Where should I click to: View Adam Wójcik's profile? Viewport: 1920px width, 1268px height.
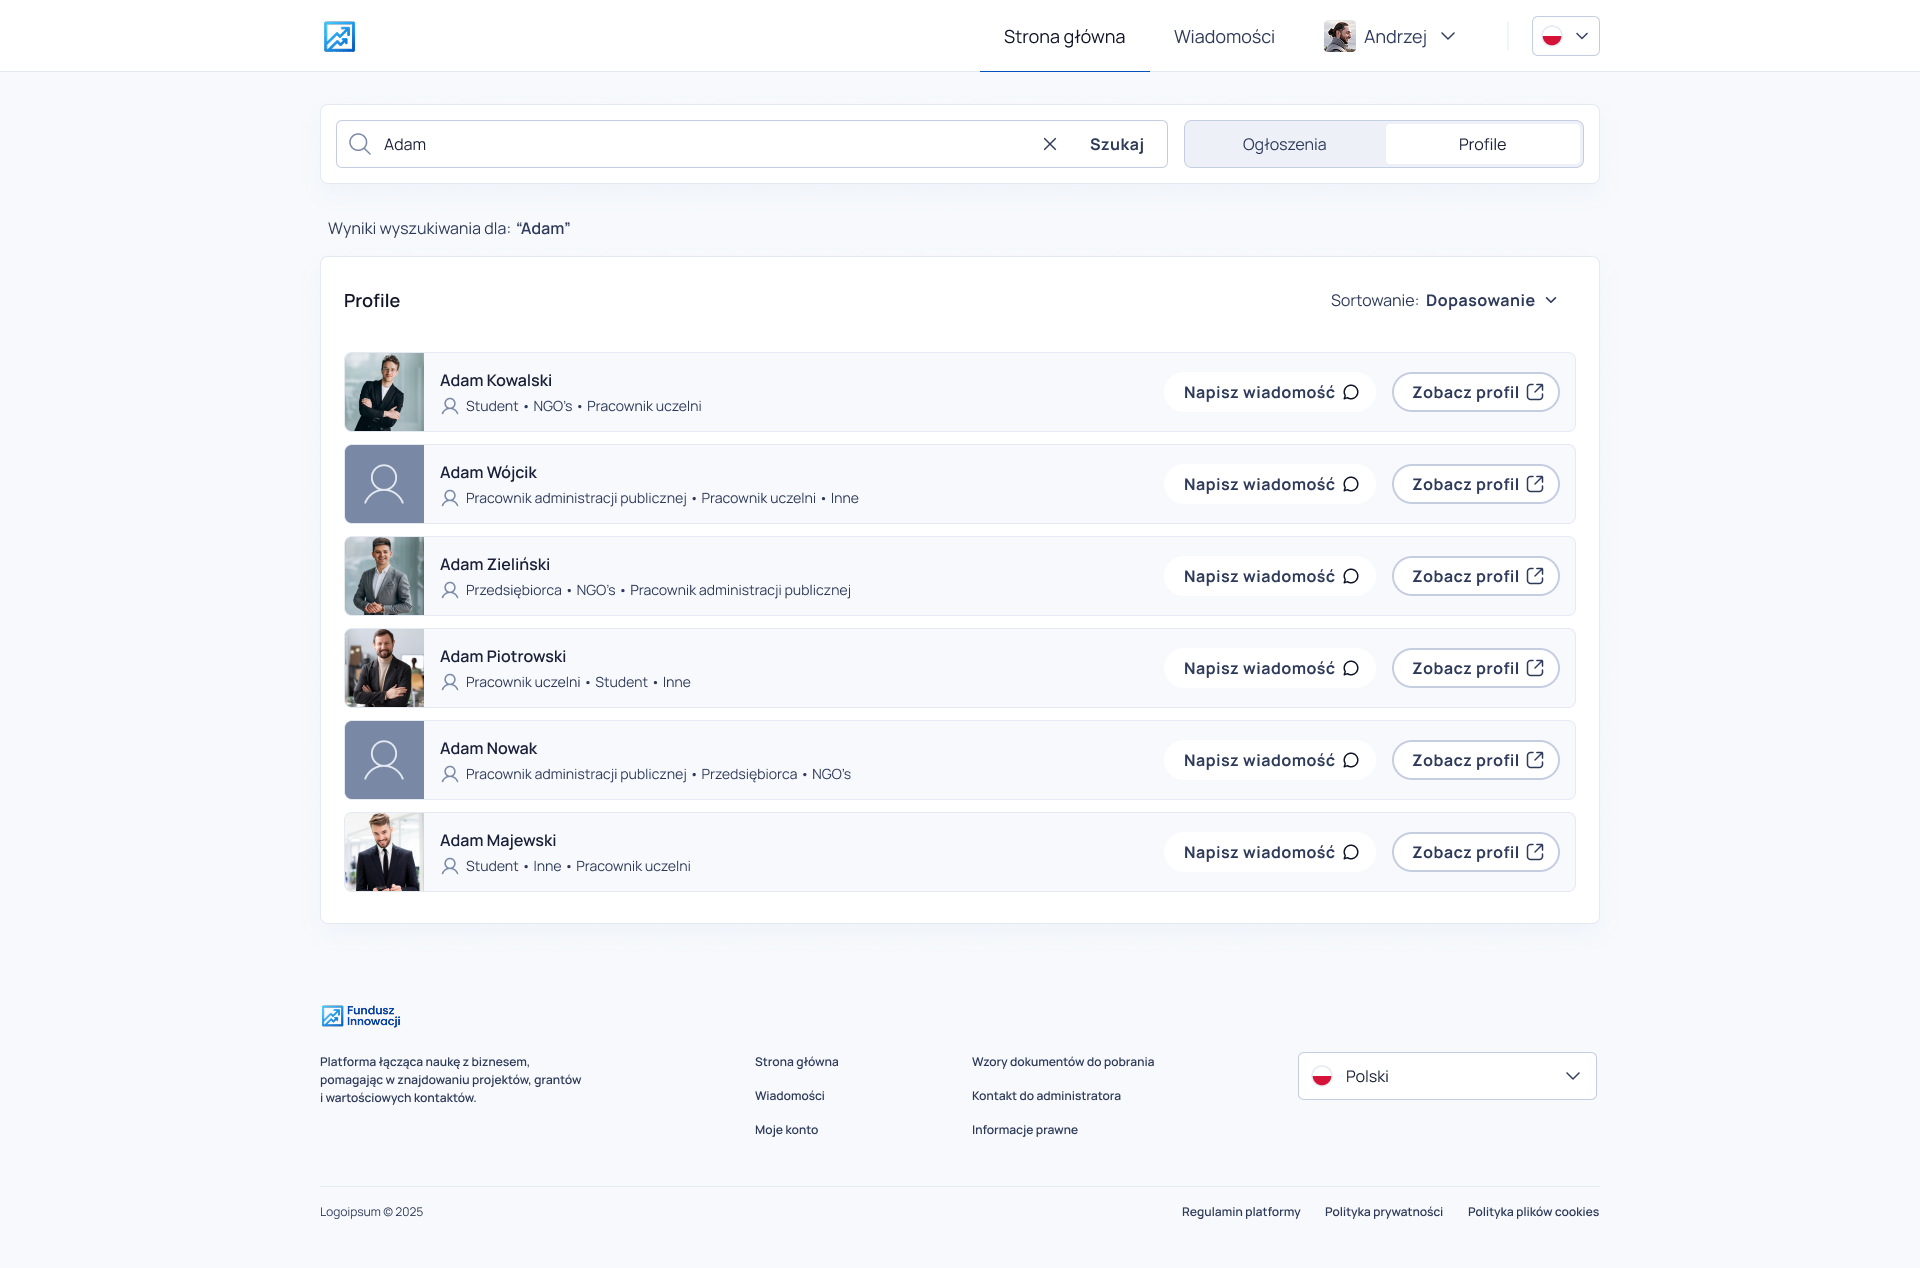[x=1476, y=484]
